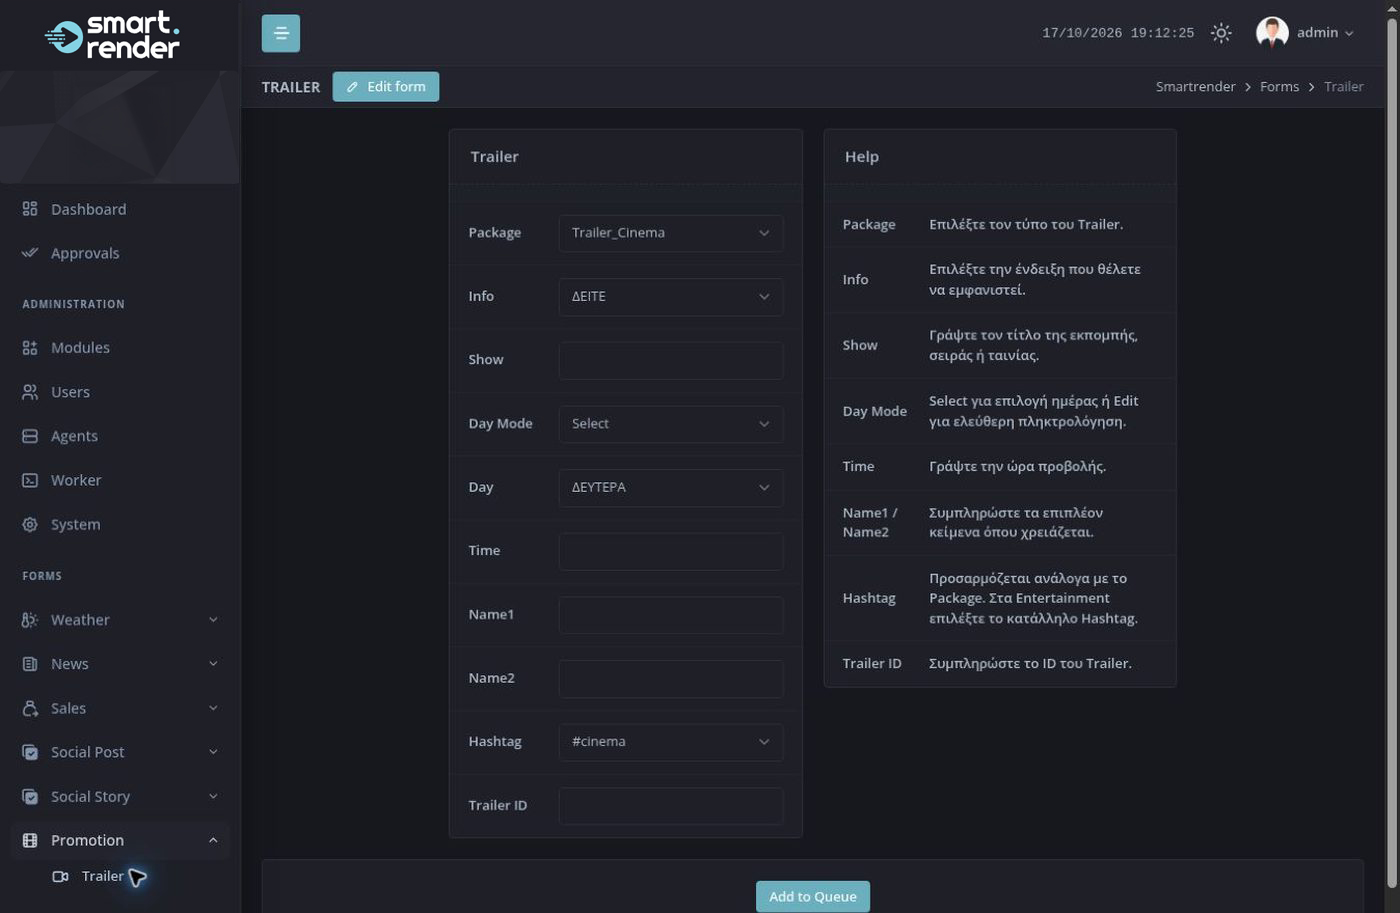Click the smart render logo
This screenshot has height=913, width=1400.
[112, 35]
